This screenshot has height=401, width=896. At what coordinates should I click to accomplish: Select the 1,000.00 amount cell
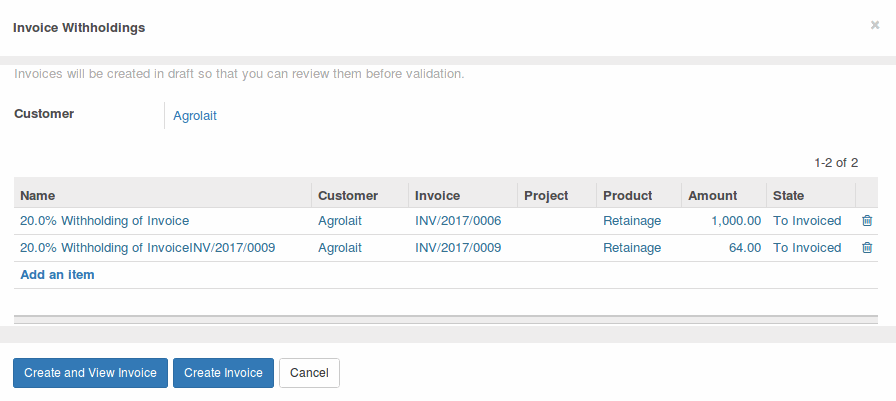click(723, 220)
